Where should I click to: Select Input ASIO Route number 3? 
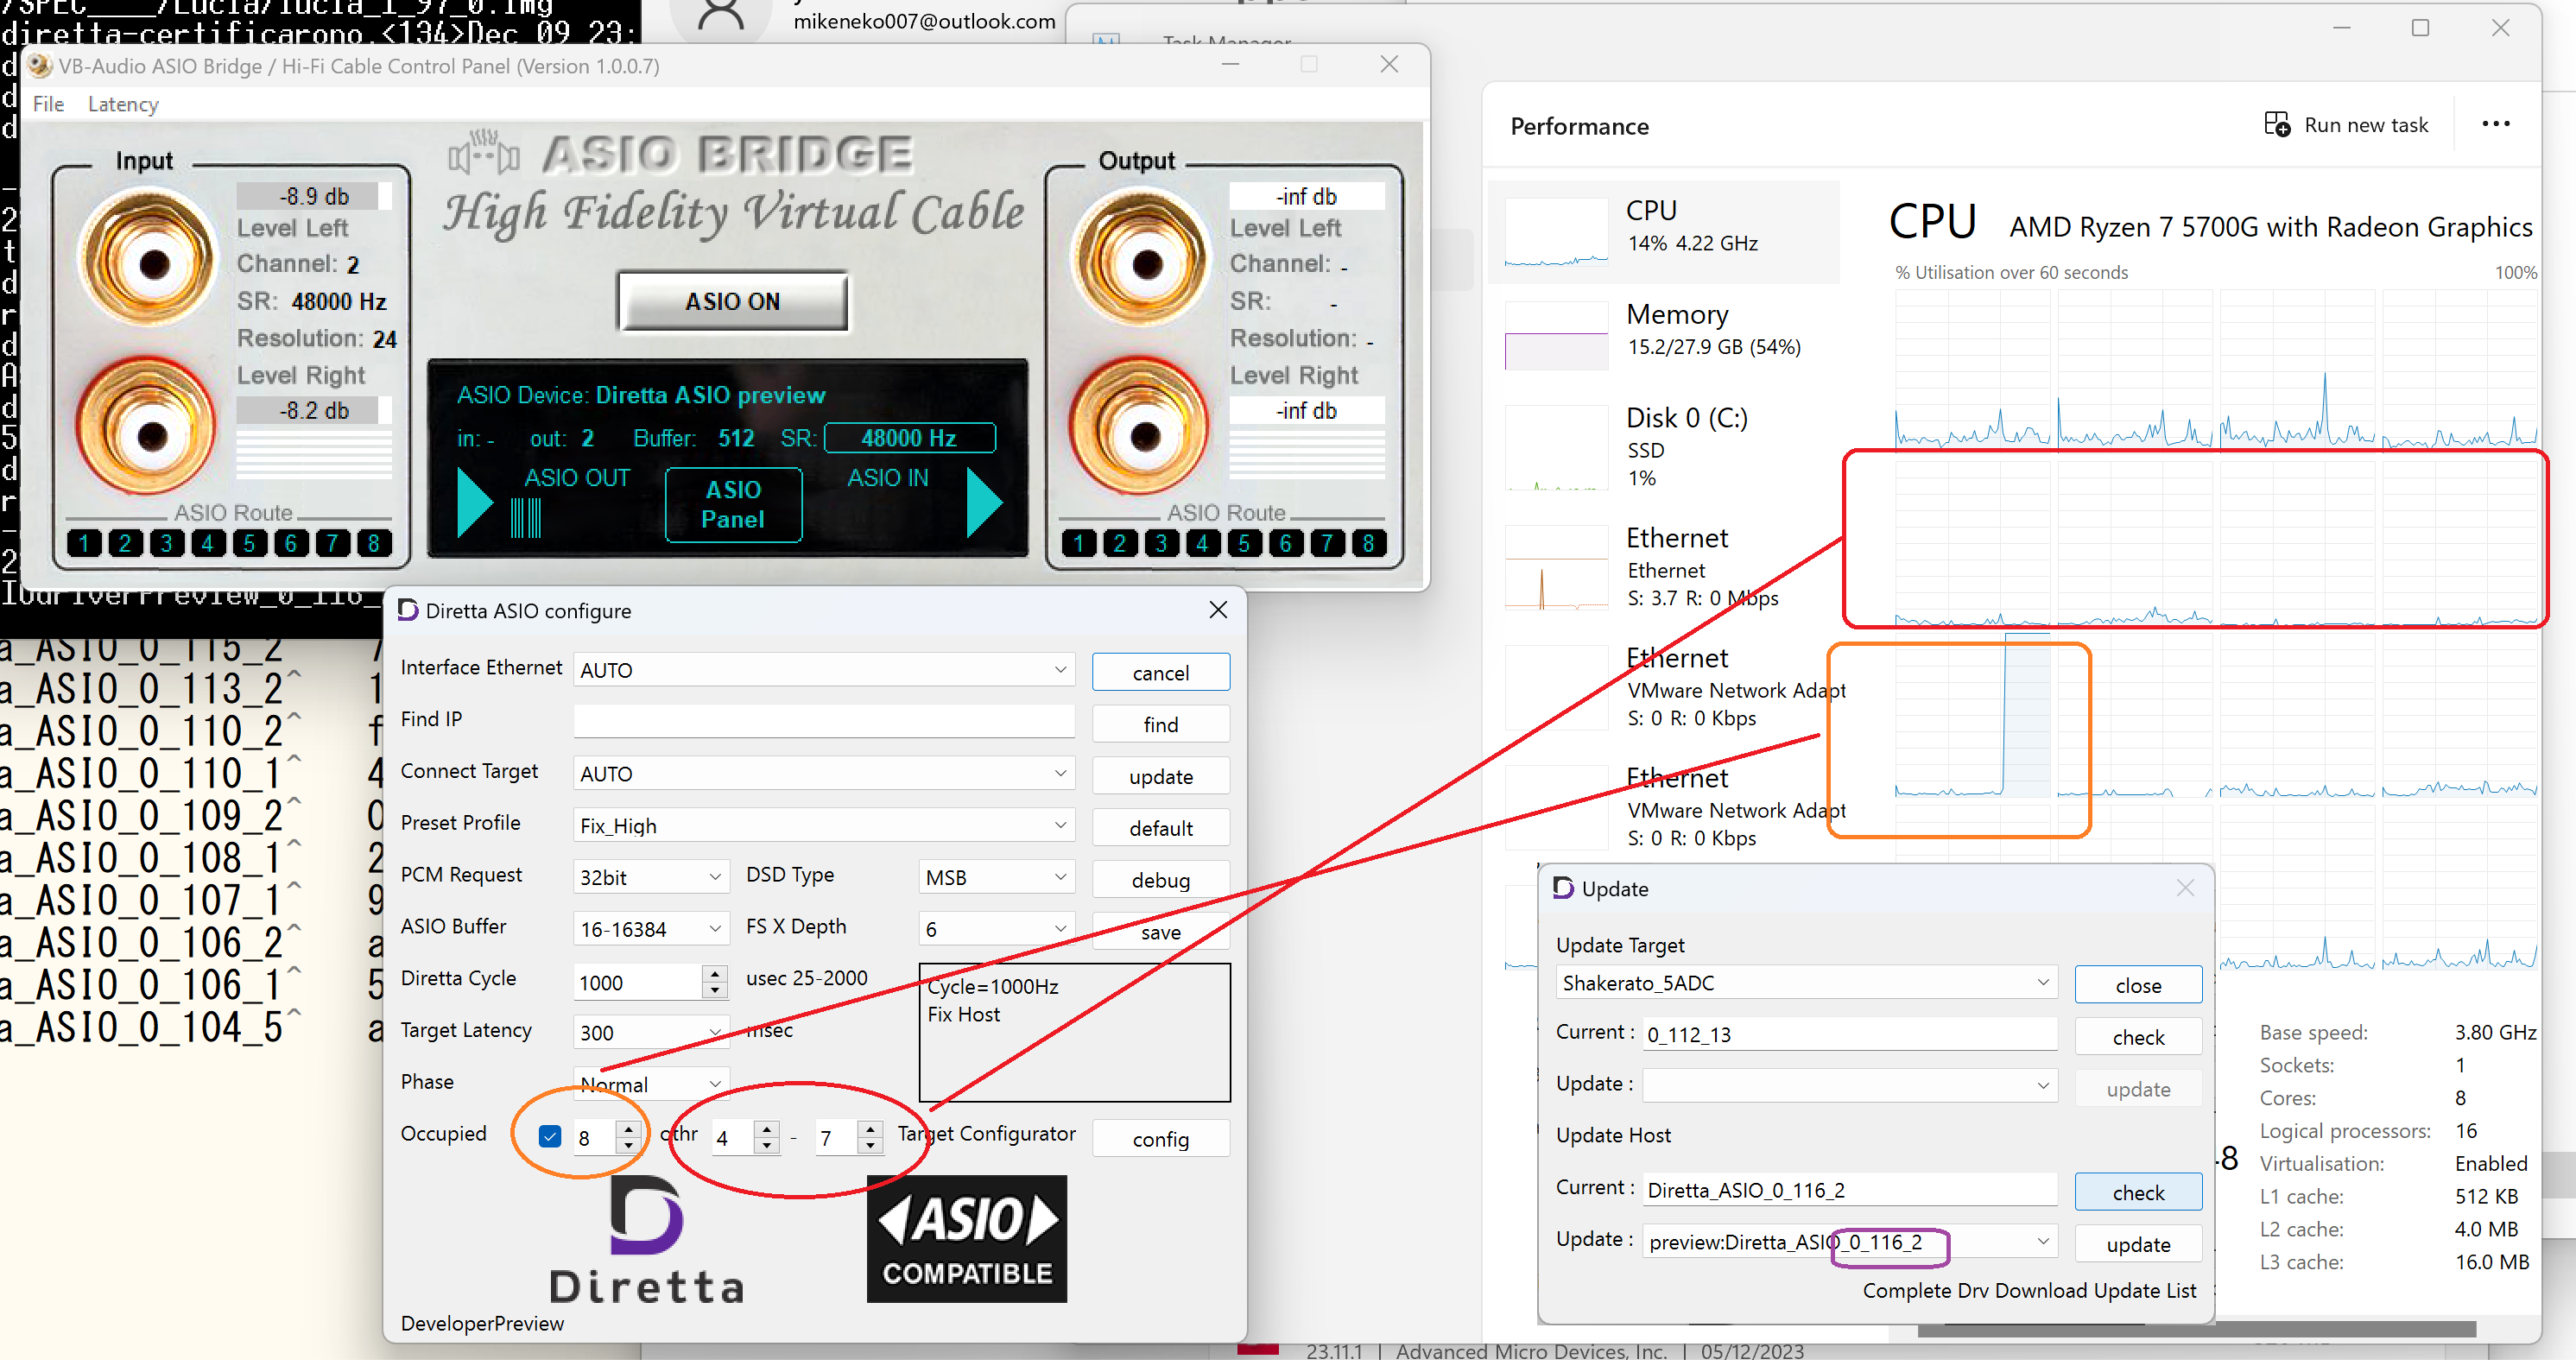pyautogui.click(x=167, y=543)
